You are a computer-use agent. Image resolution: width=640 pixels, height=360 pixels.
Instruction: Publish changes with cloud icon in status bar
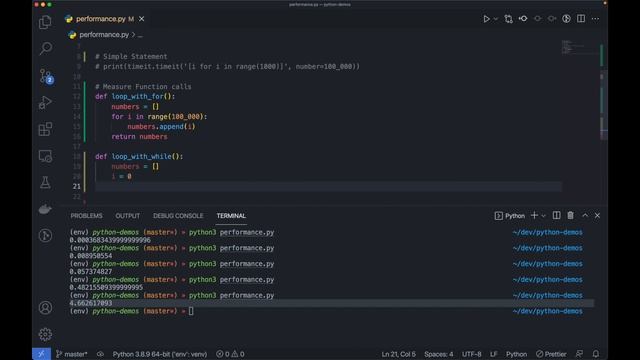coord(100,354)
